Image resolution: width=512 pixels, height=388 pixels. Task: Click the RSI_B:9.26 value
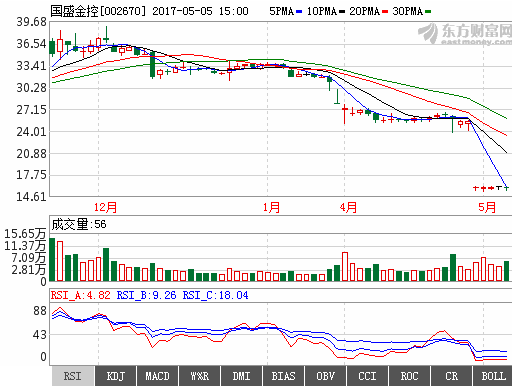point(146,295)
